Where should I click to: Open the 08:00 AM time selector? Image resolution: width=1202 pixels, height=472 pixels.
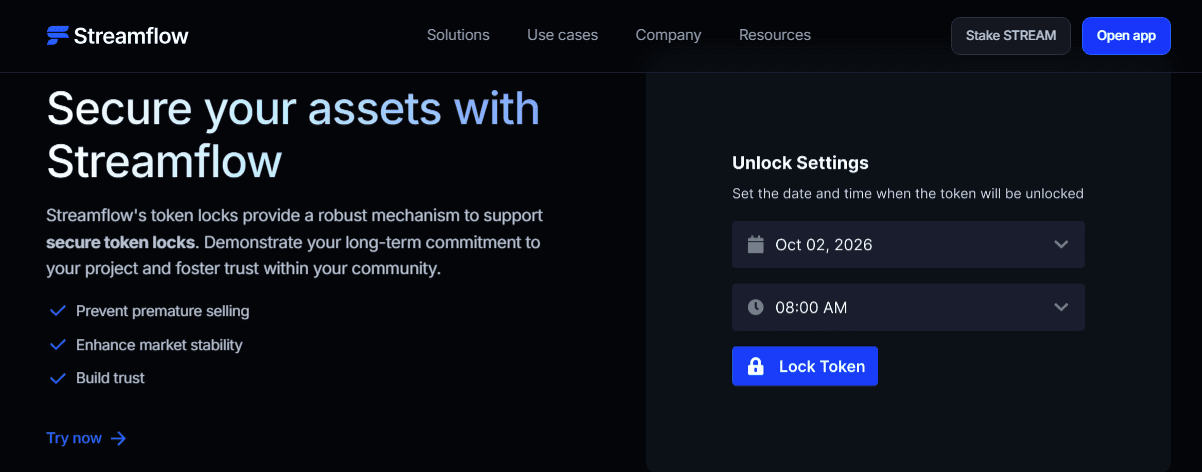click(x=908, y=307)
